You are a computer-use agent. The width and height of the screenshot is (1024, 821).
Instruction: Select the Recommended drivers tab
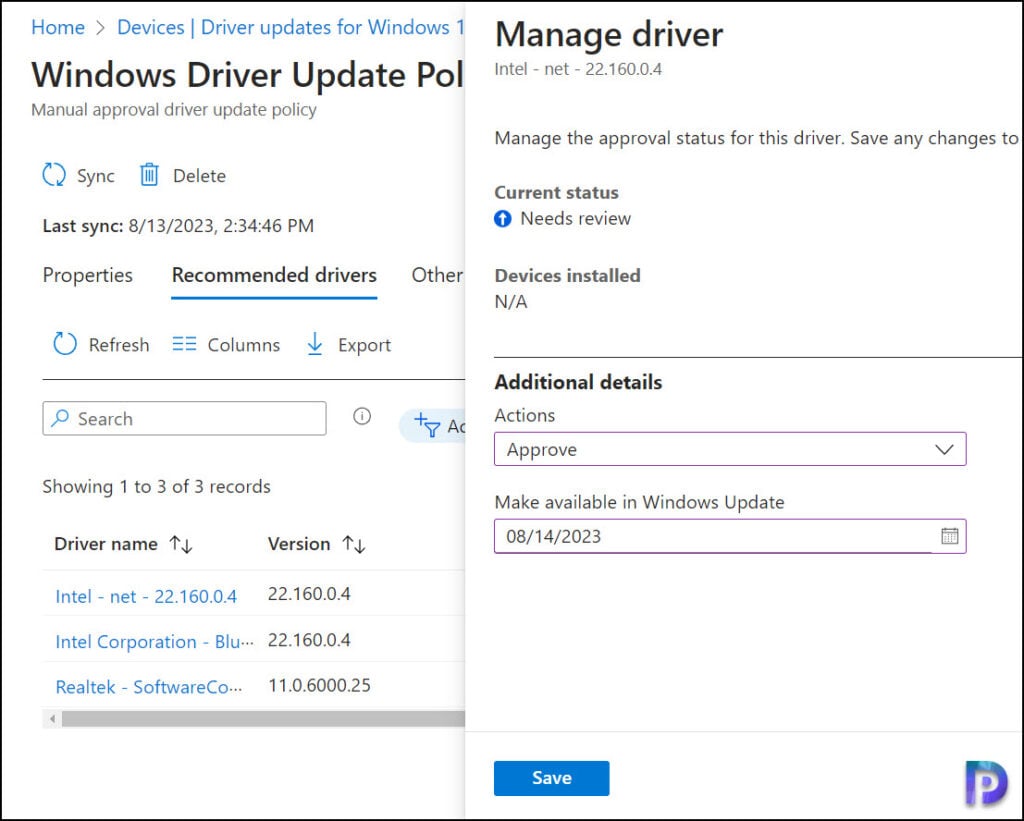point(274,275)
